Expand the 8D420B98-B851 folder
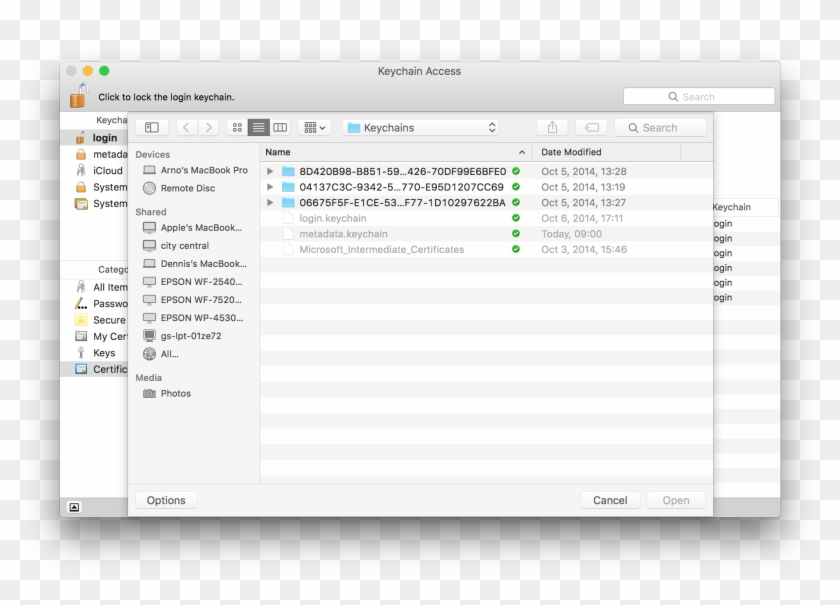Image resolution: width=840 pixels, height=605 pixels. pos(270,172)
